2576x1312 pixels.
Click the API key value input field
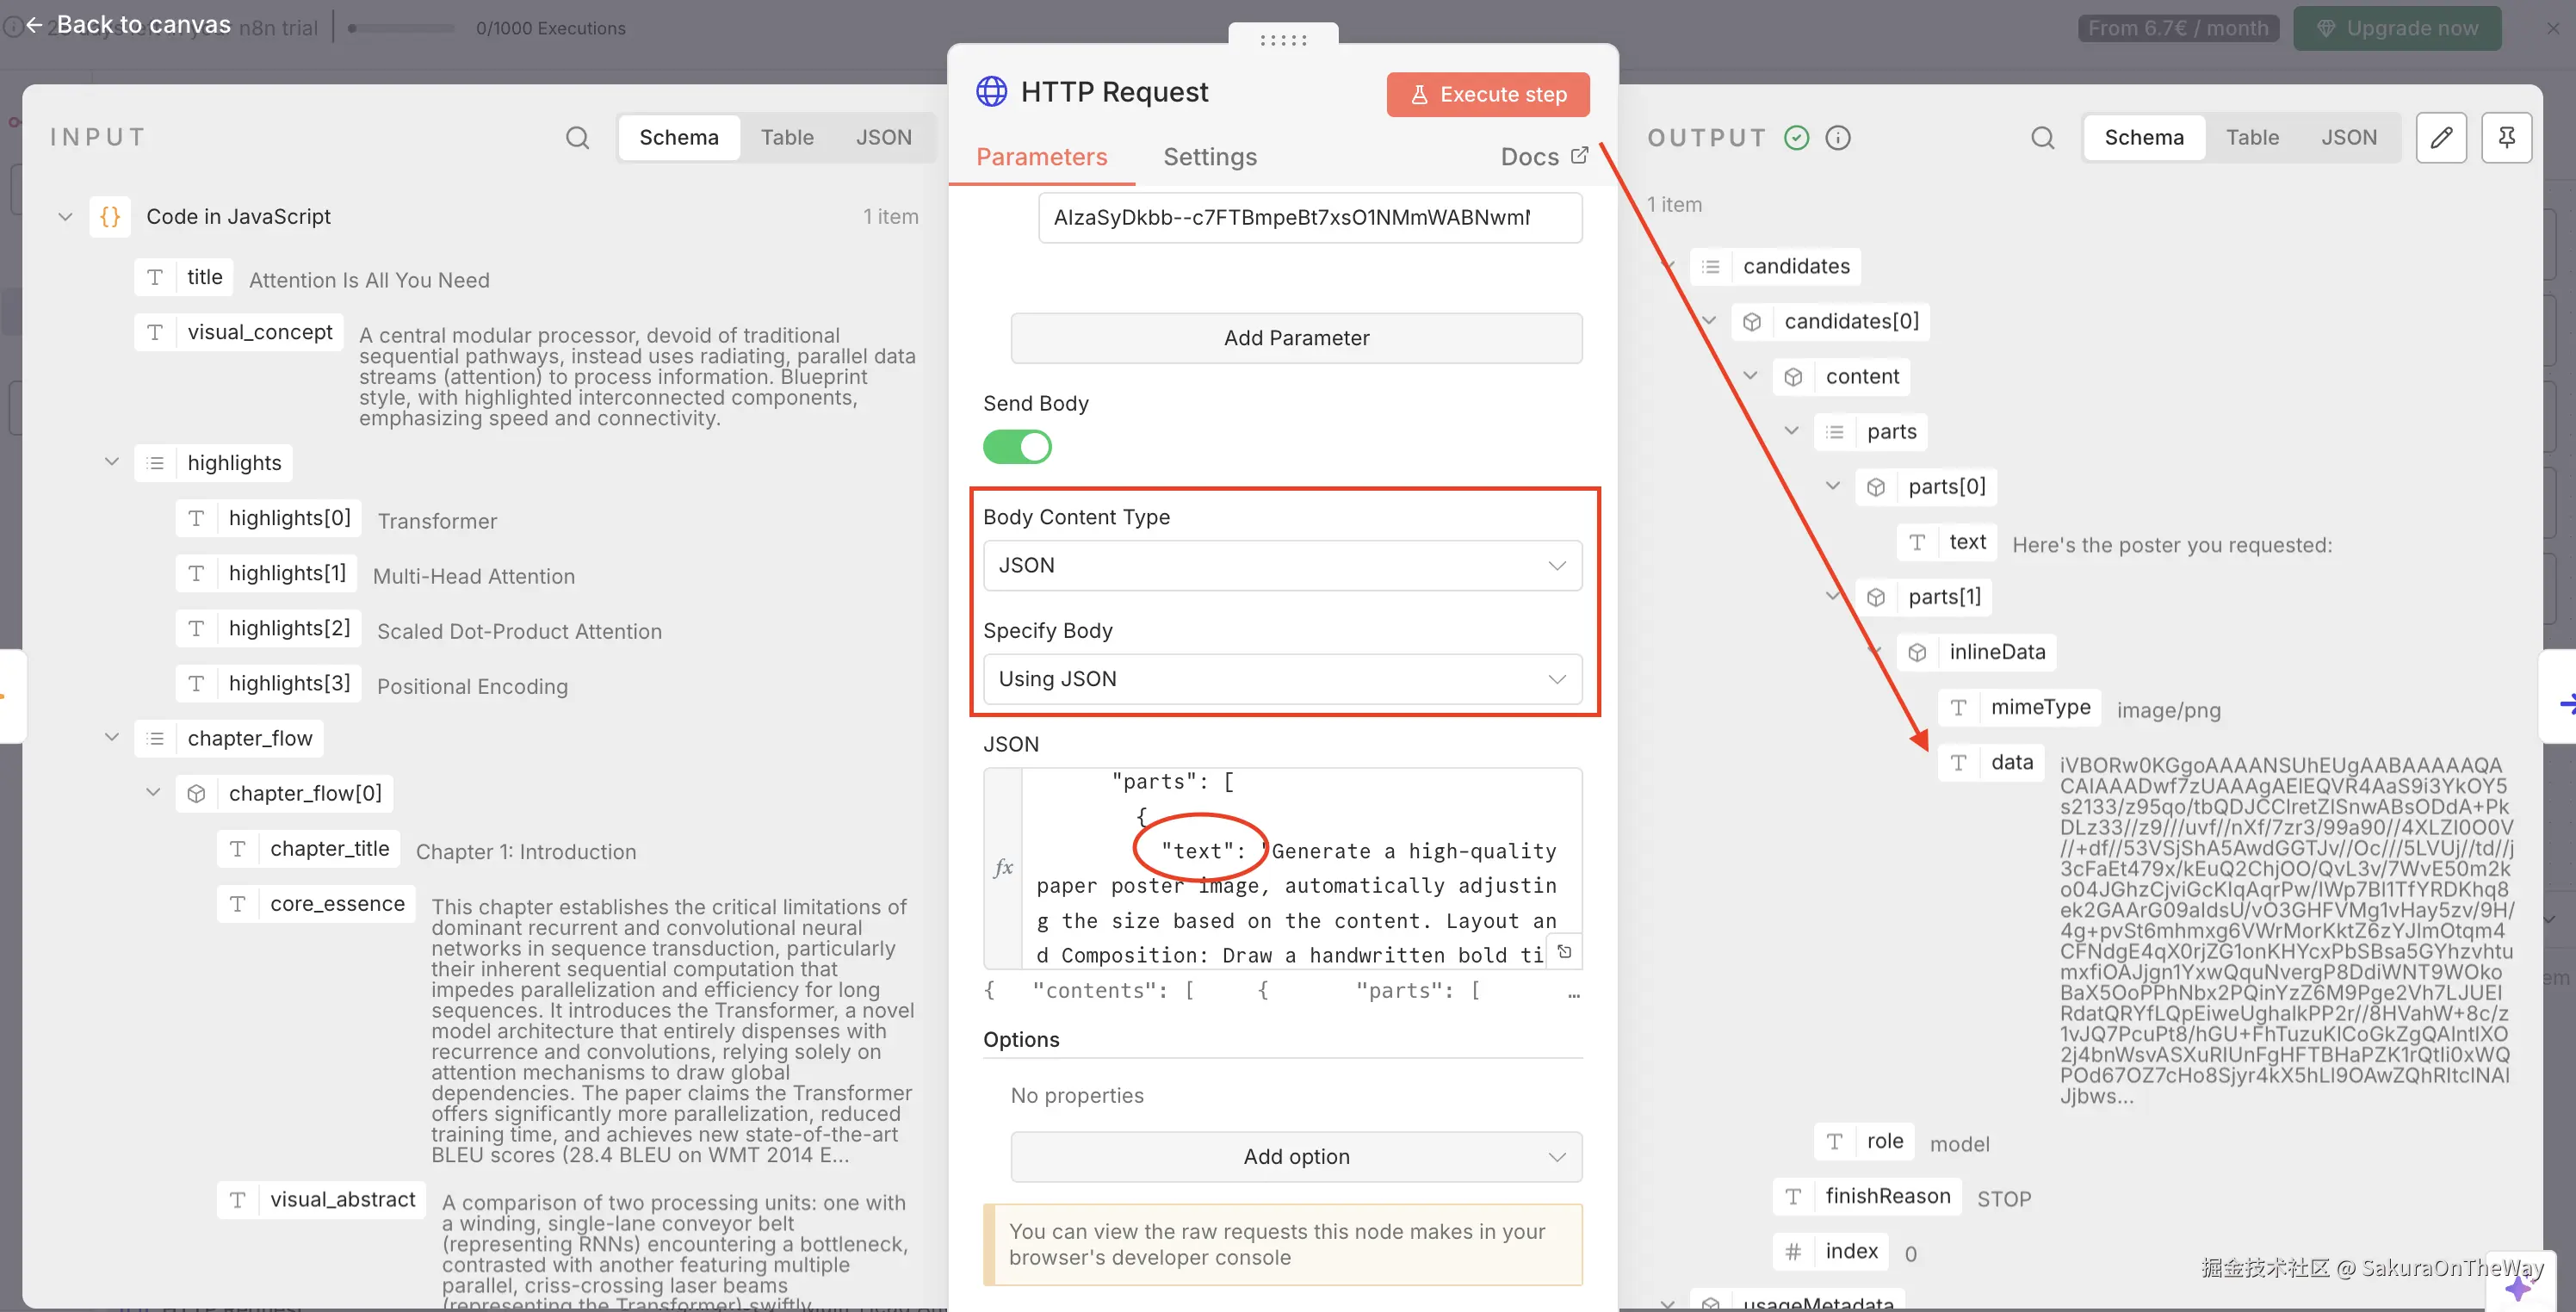[1309, 218]
